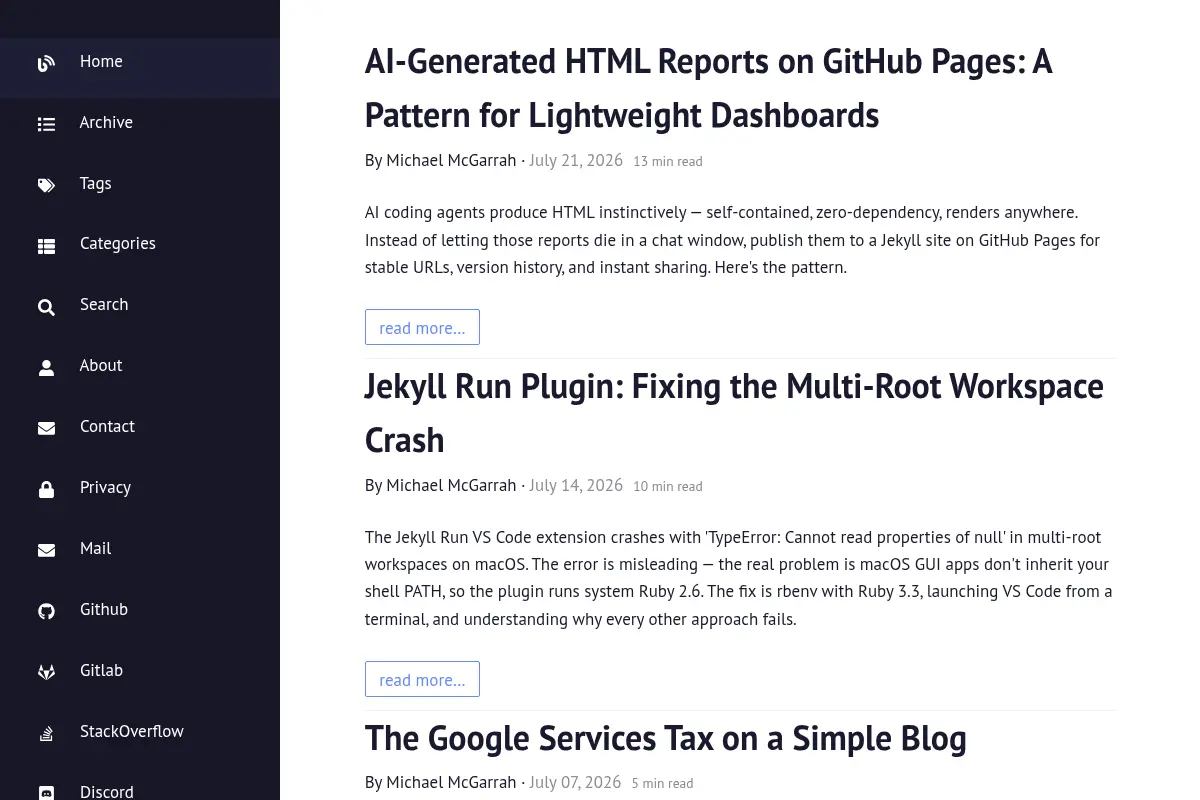Click the Jekyll Run VS Code excerpt paragraph
Image resolution: width=1200 pixels, height=800 pixels.
pyautogui.click(x=739, y=578)
